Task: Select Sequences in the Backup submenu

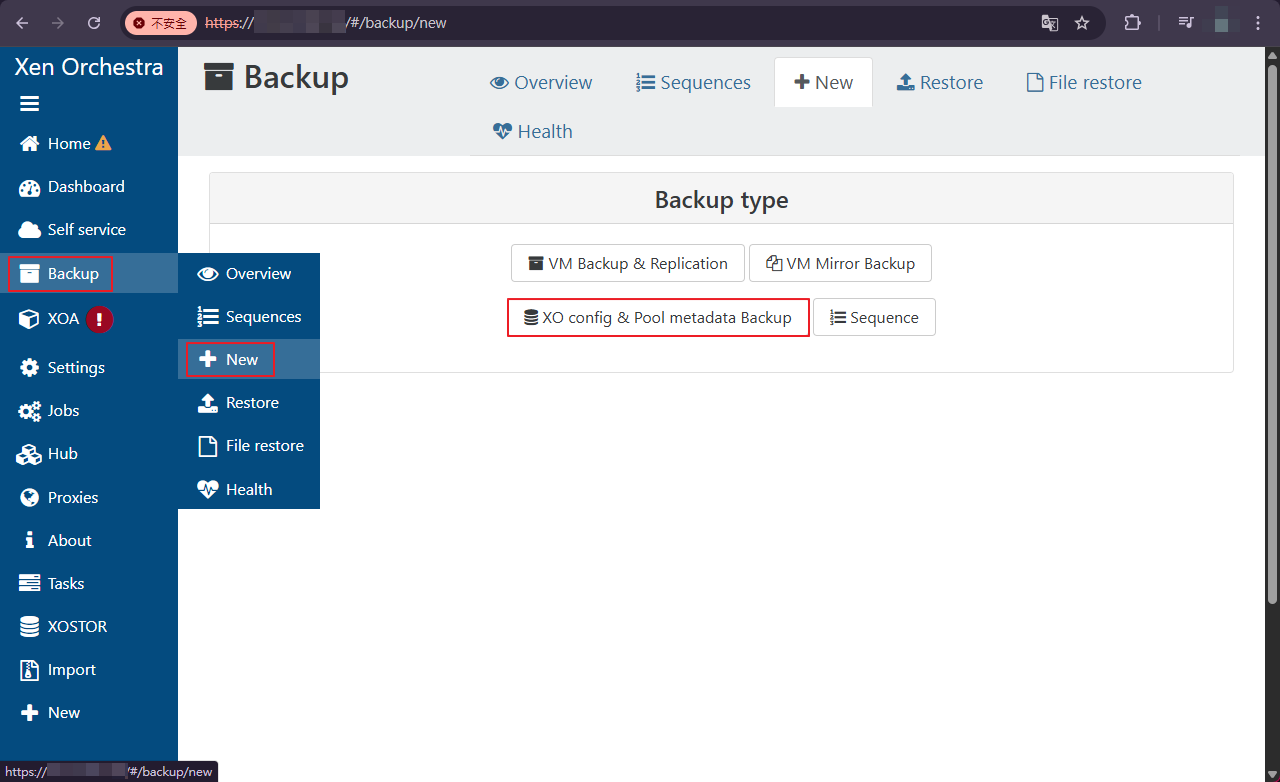Action: 249,317
